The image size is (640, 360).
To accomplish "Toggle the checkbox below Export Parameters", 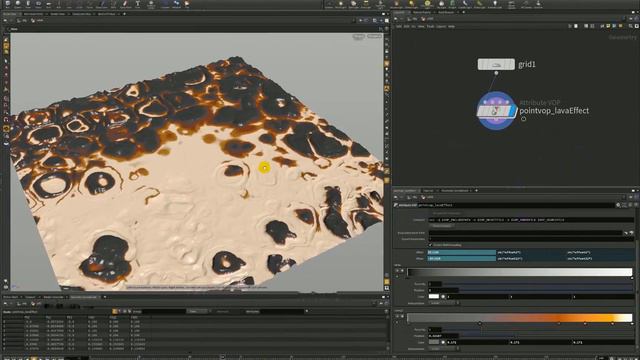I will pos(430,245).
